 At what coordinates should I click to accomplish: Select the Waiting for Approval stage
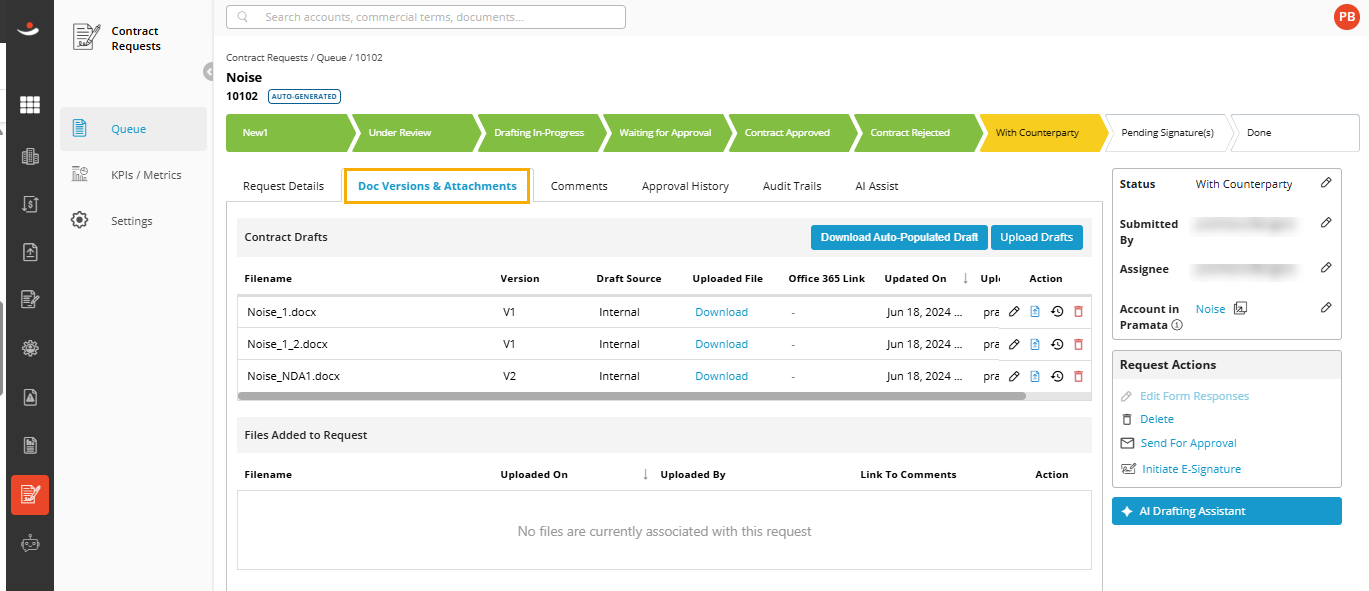(x=665, y=132)
